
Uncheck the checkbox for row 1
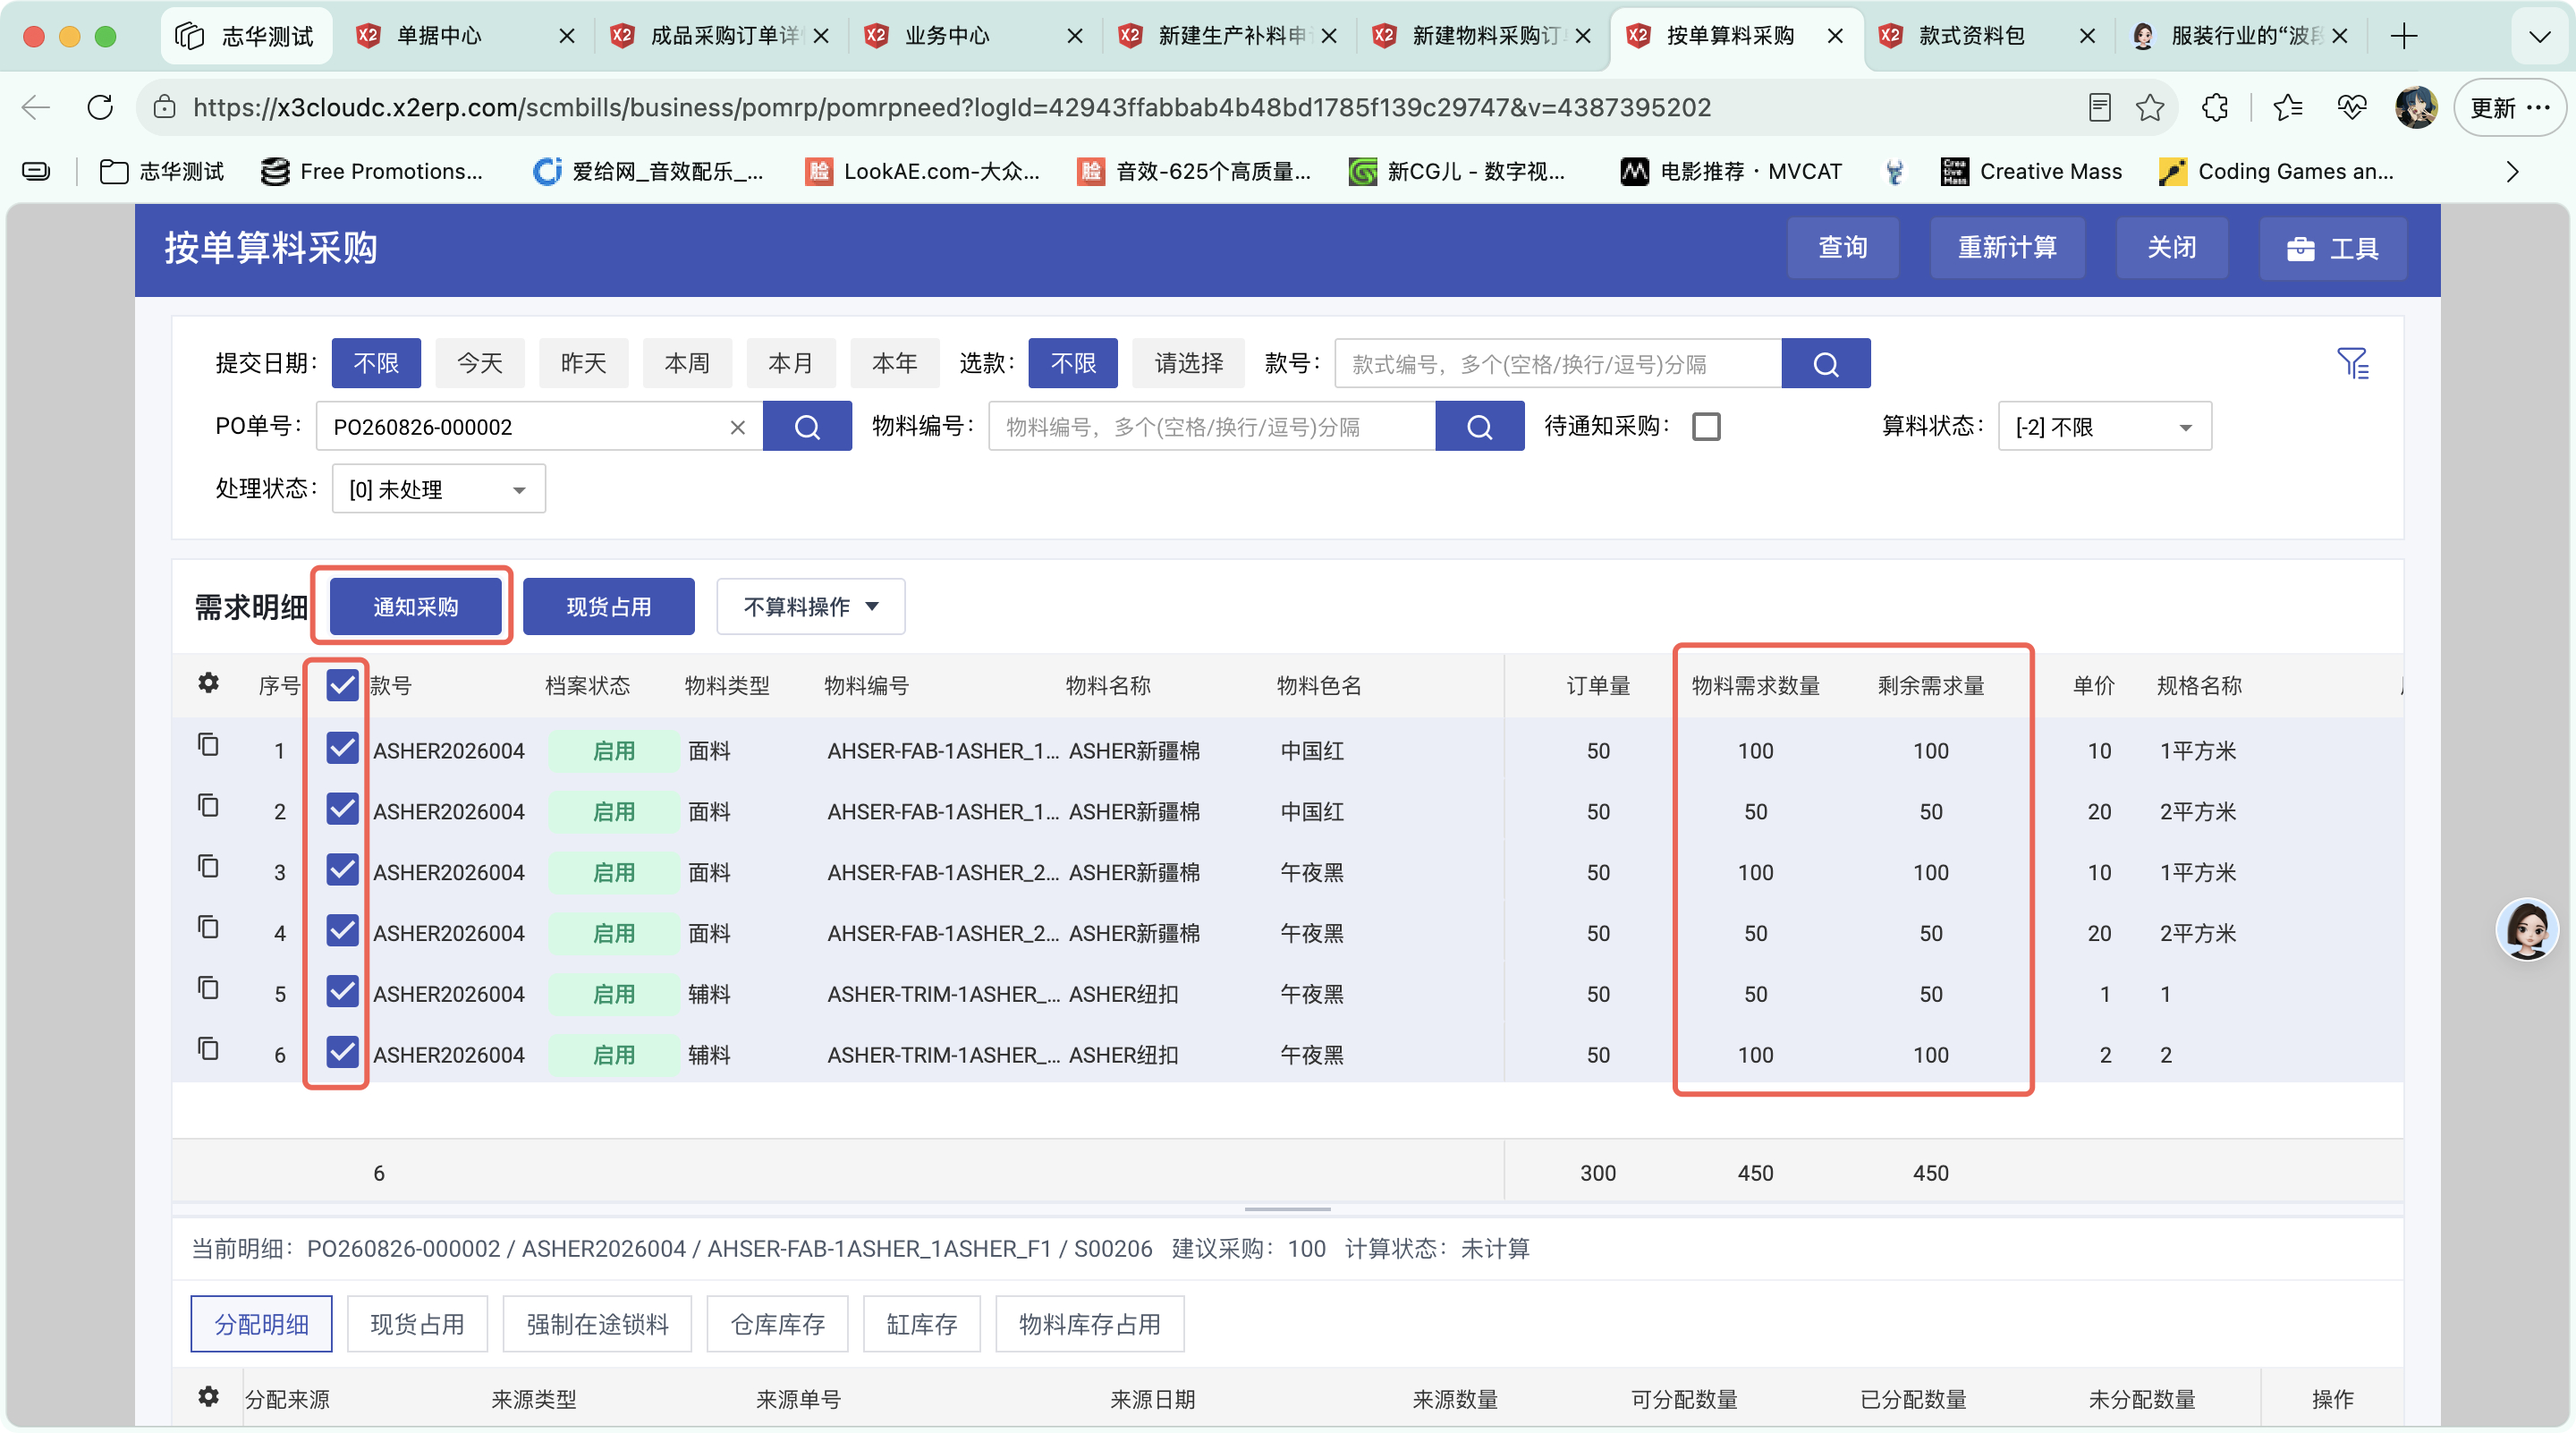click(342, 748)
